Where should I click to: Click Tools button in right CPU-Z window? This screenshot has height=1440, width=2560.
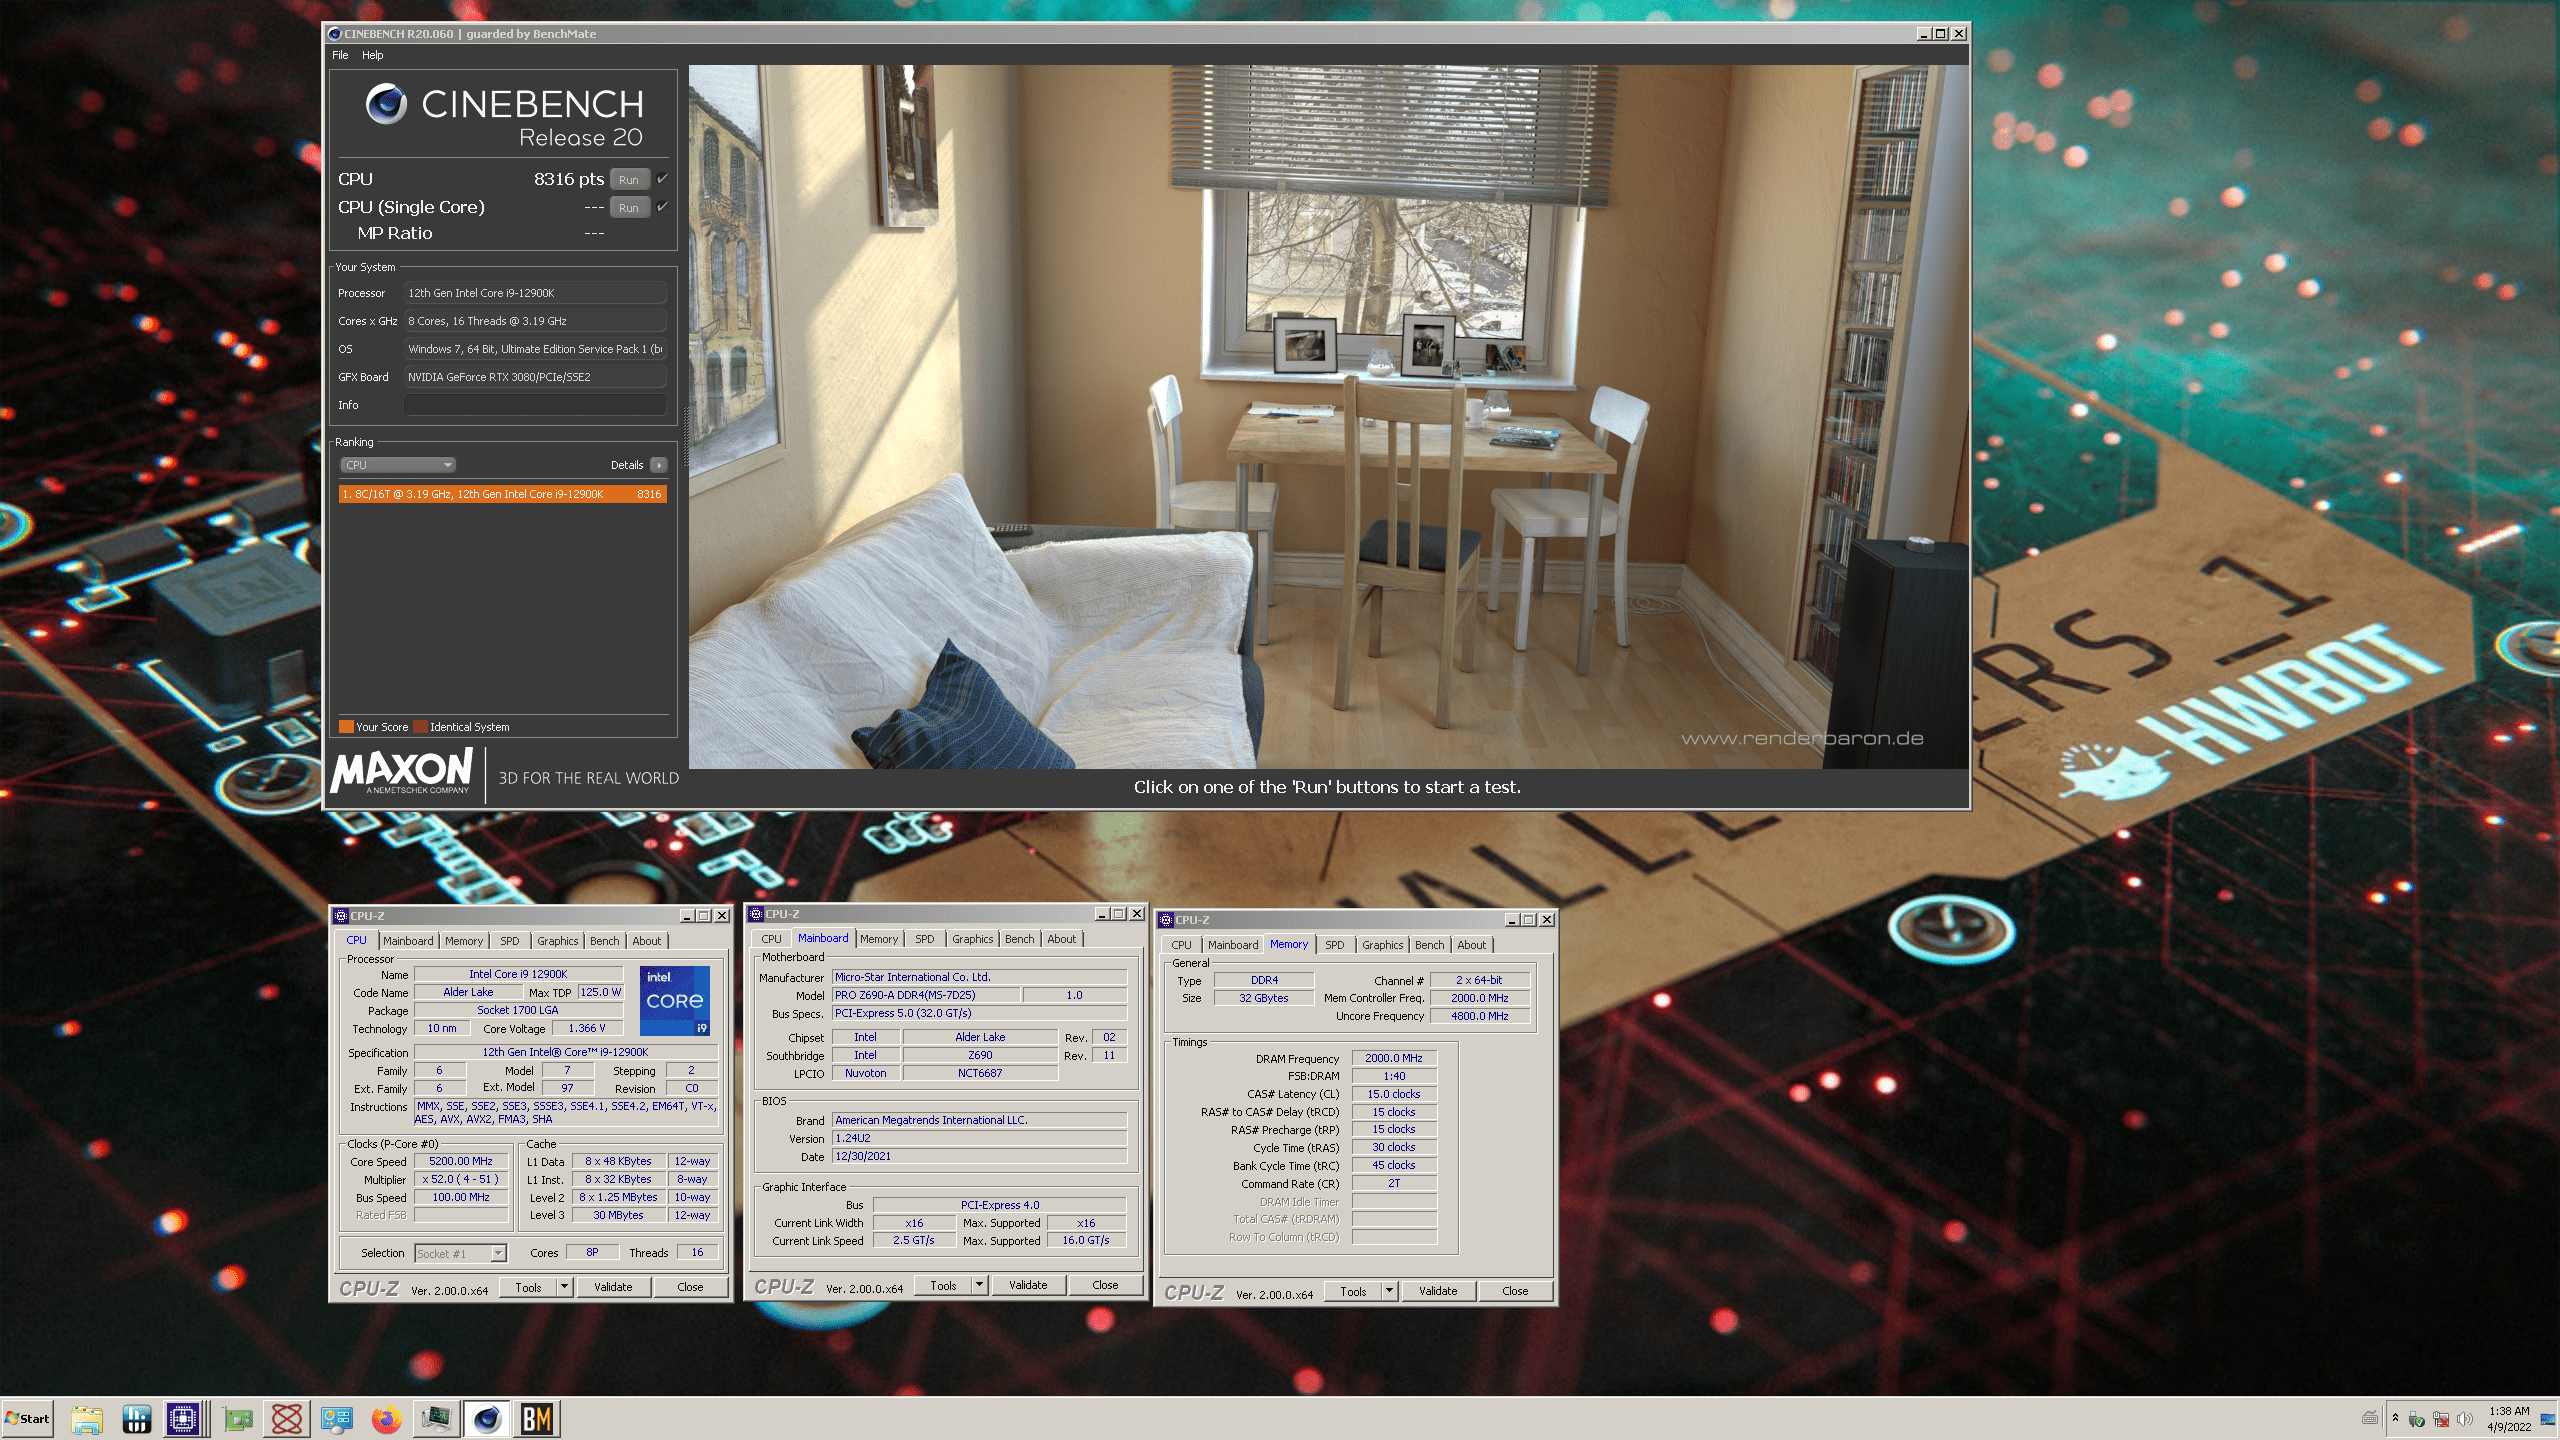[1353, 1292]
